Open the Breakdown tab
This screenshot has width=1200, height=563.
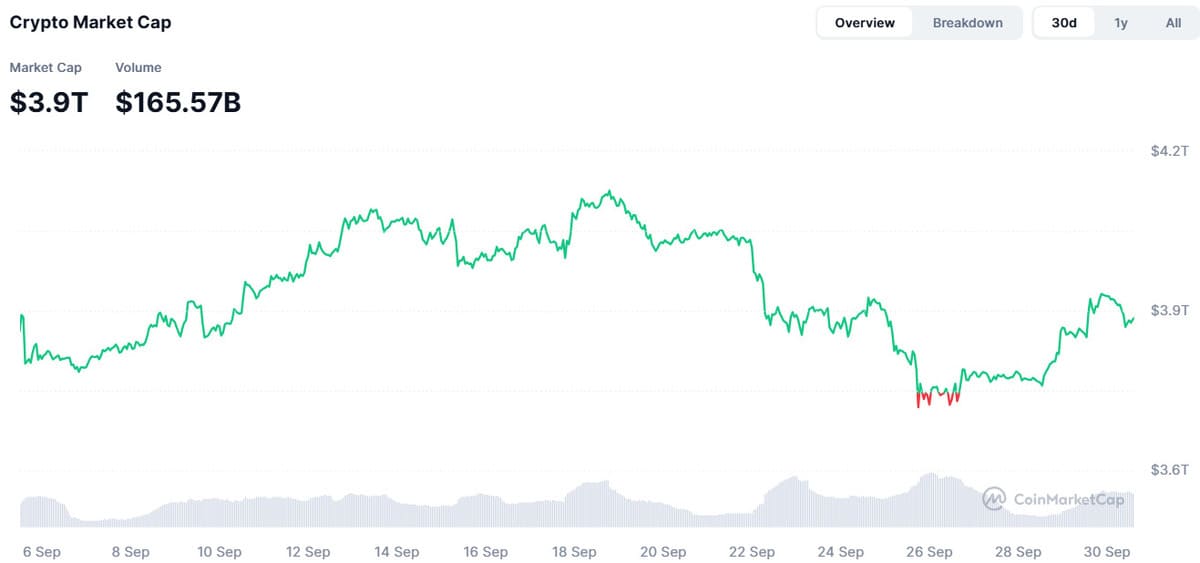[x=967, y=23]
